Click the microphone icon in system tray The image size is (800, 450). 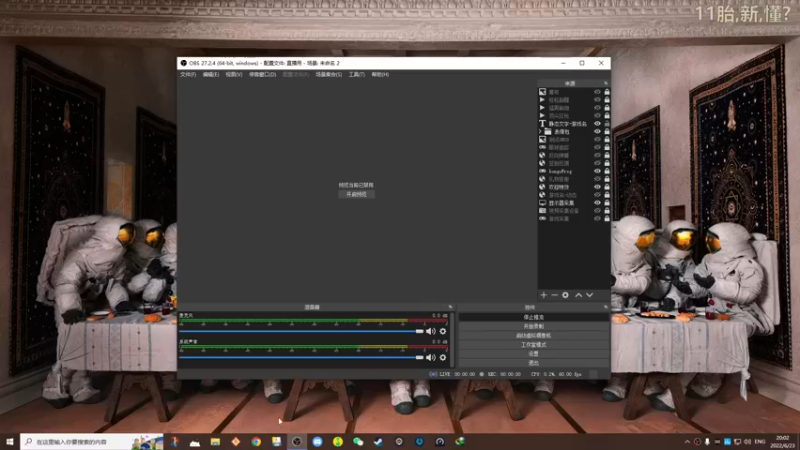pyautogui.click(x=707, y=442)
